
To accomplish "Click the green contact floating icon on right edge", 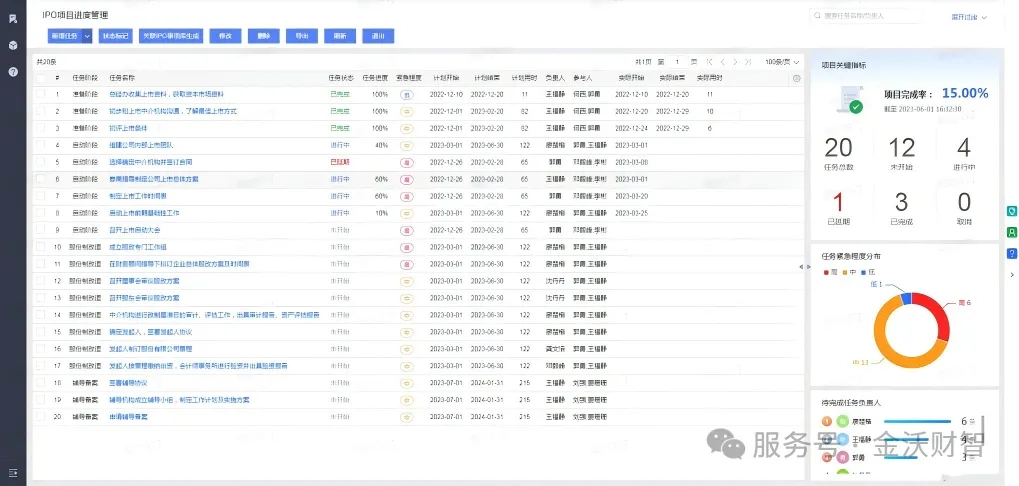I will coord(1012,232).
